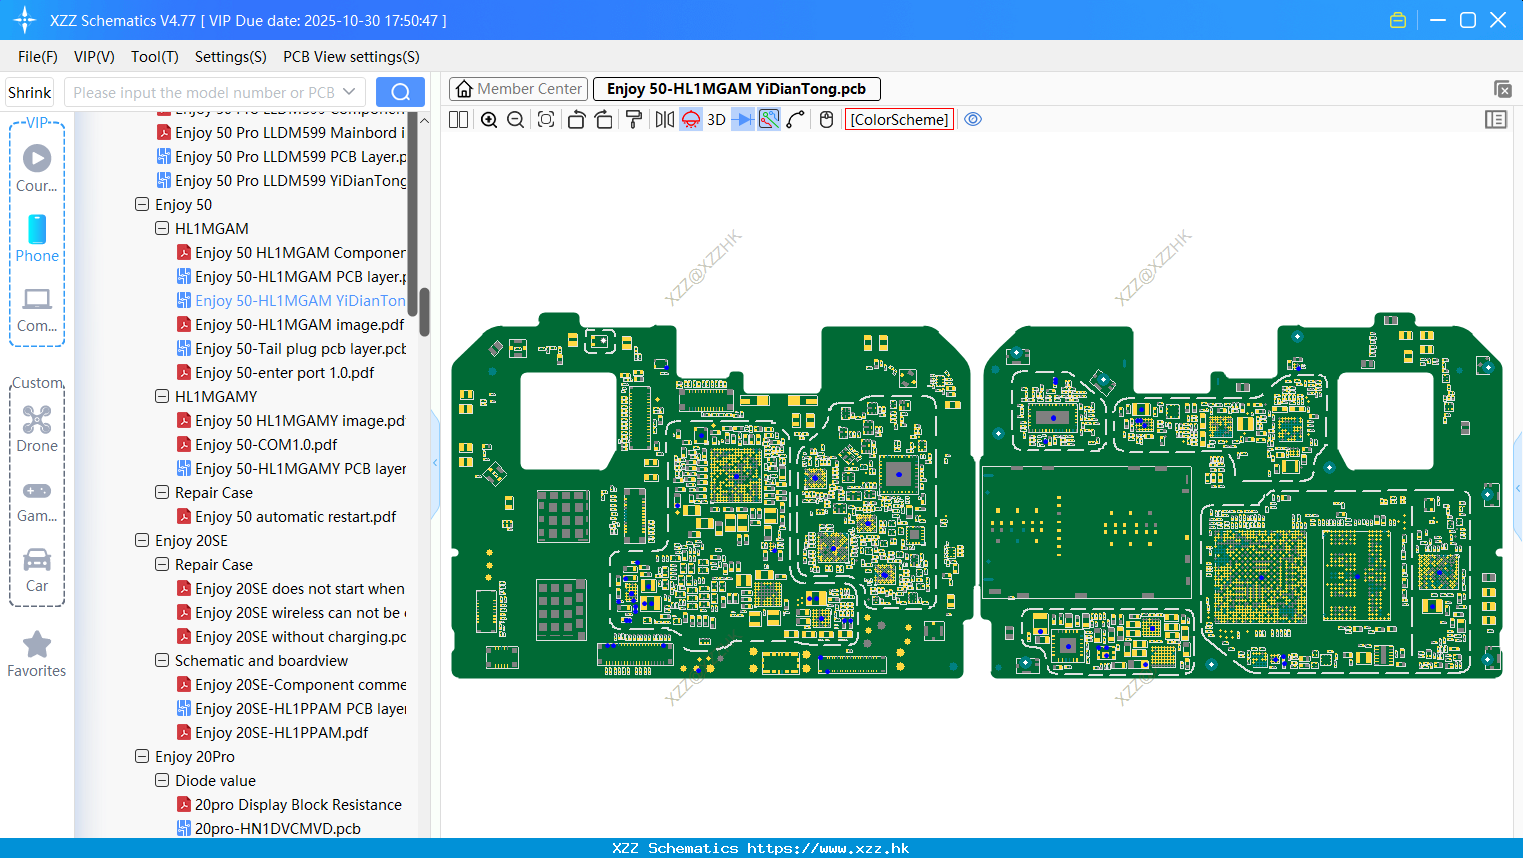Collapse the Enjoy 20SE tree node
This screenshot has height=858, width=1523.
coord(142,540)
